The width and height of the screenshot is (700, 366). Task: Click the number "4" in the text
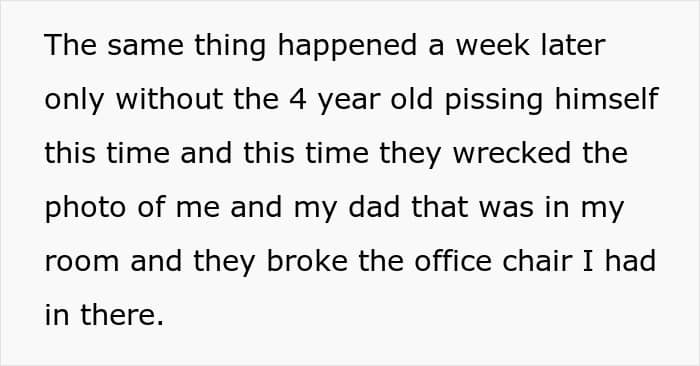298,100
